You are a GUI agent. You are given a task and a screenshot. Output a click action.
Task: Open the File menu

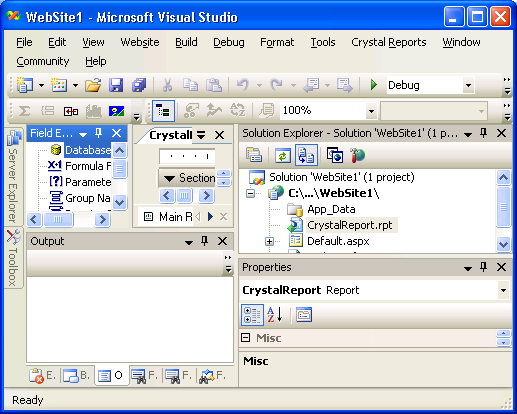pyautogui.click(x=24, y=42)
